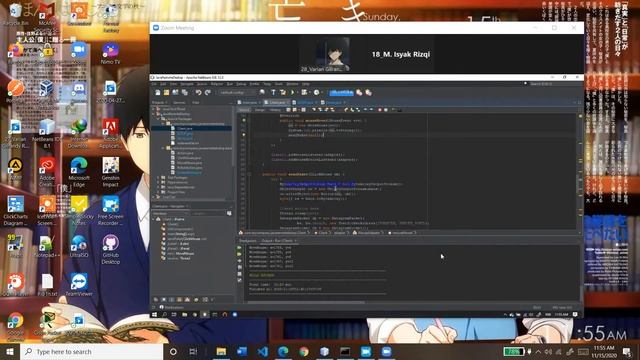Viewport: 640px width, 360px height.
Task: Open the GitHub Desktop shortcut
Action: tap(110, 249)
